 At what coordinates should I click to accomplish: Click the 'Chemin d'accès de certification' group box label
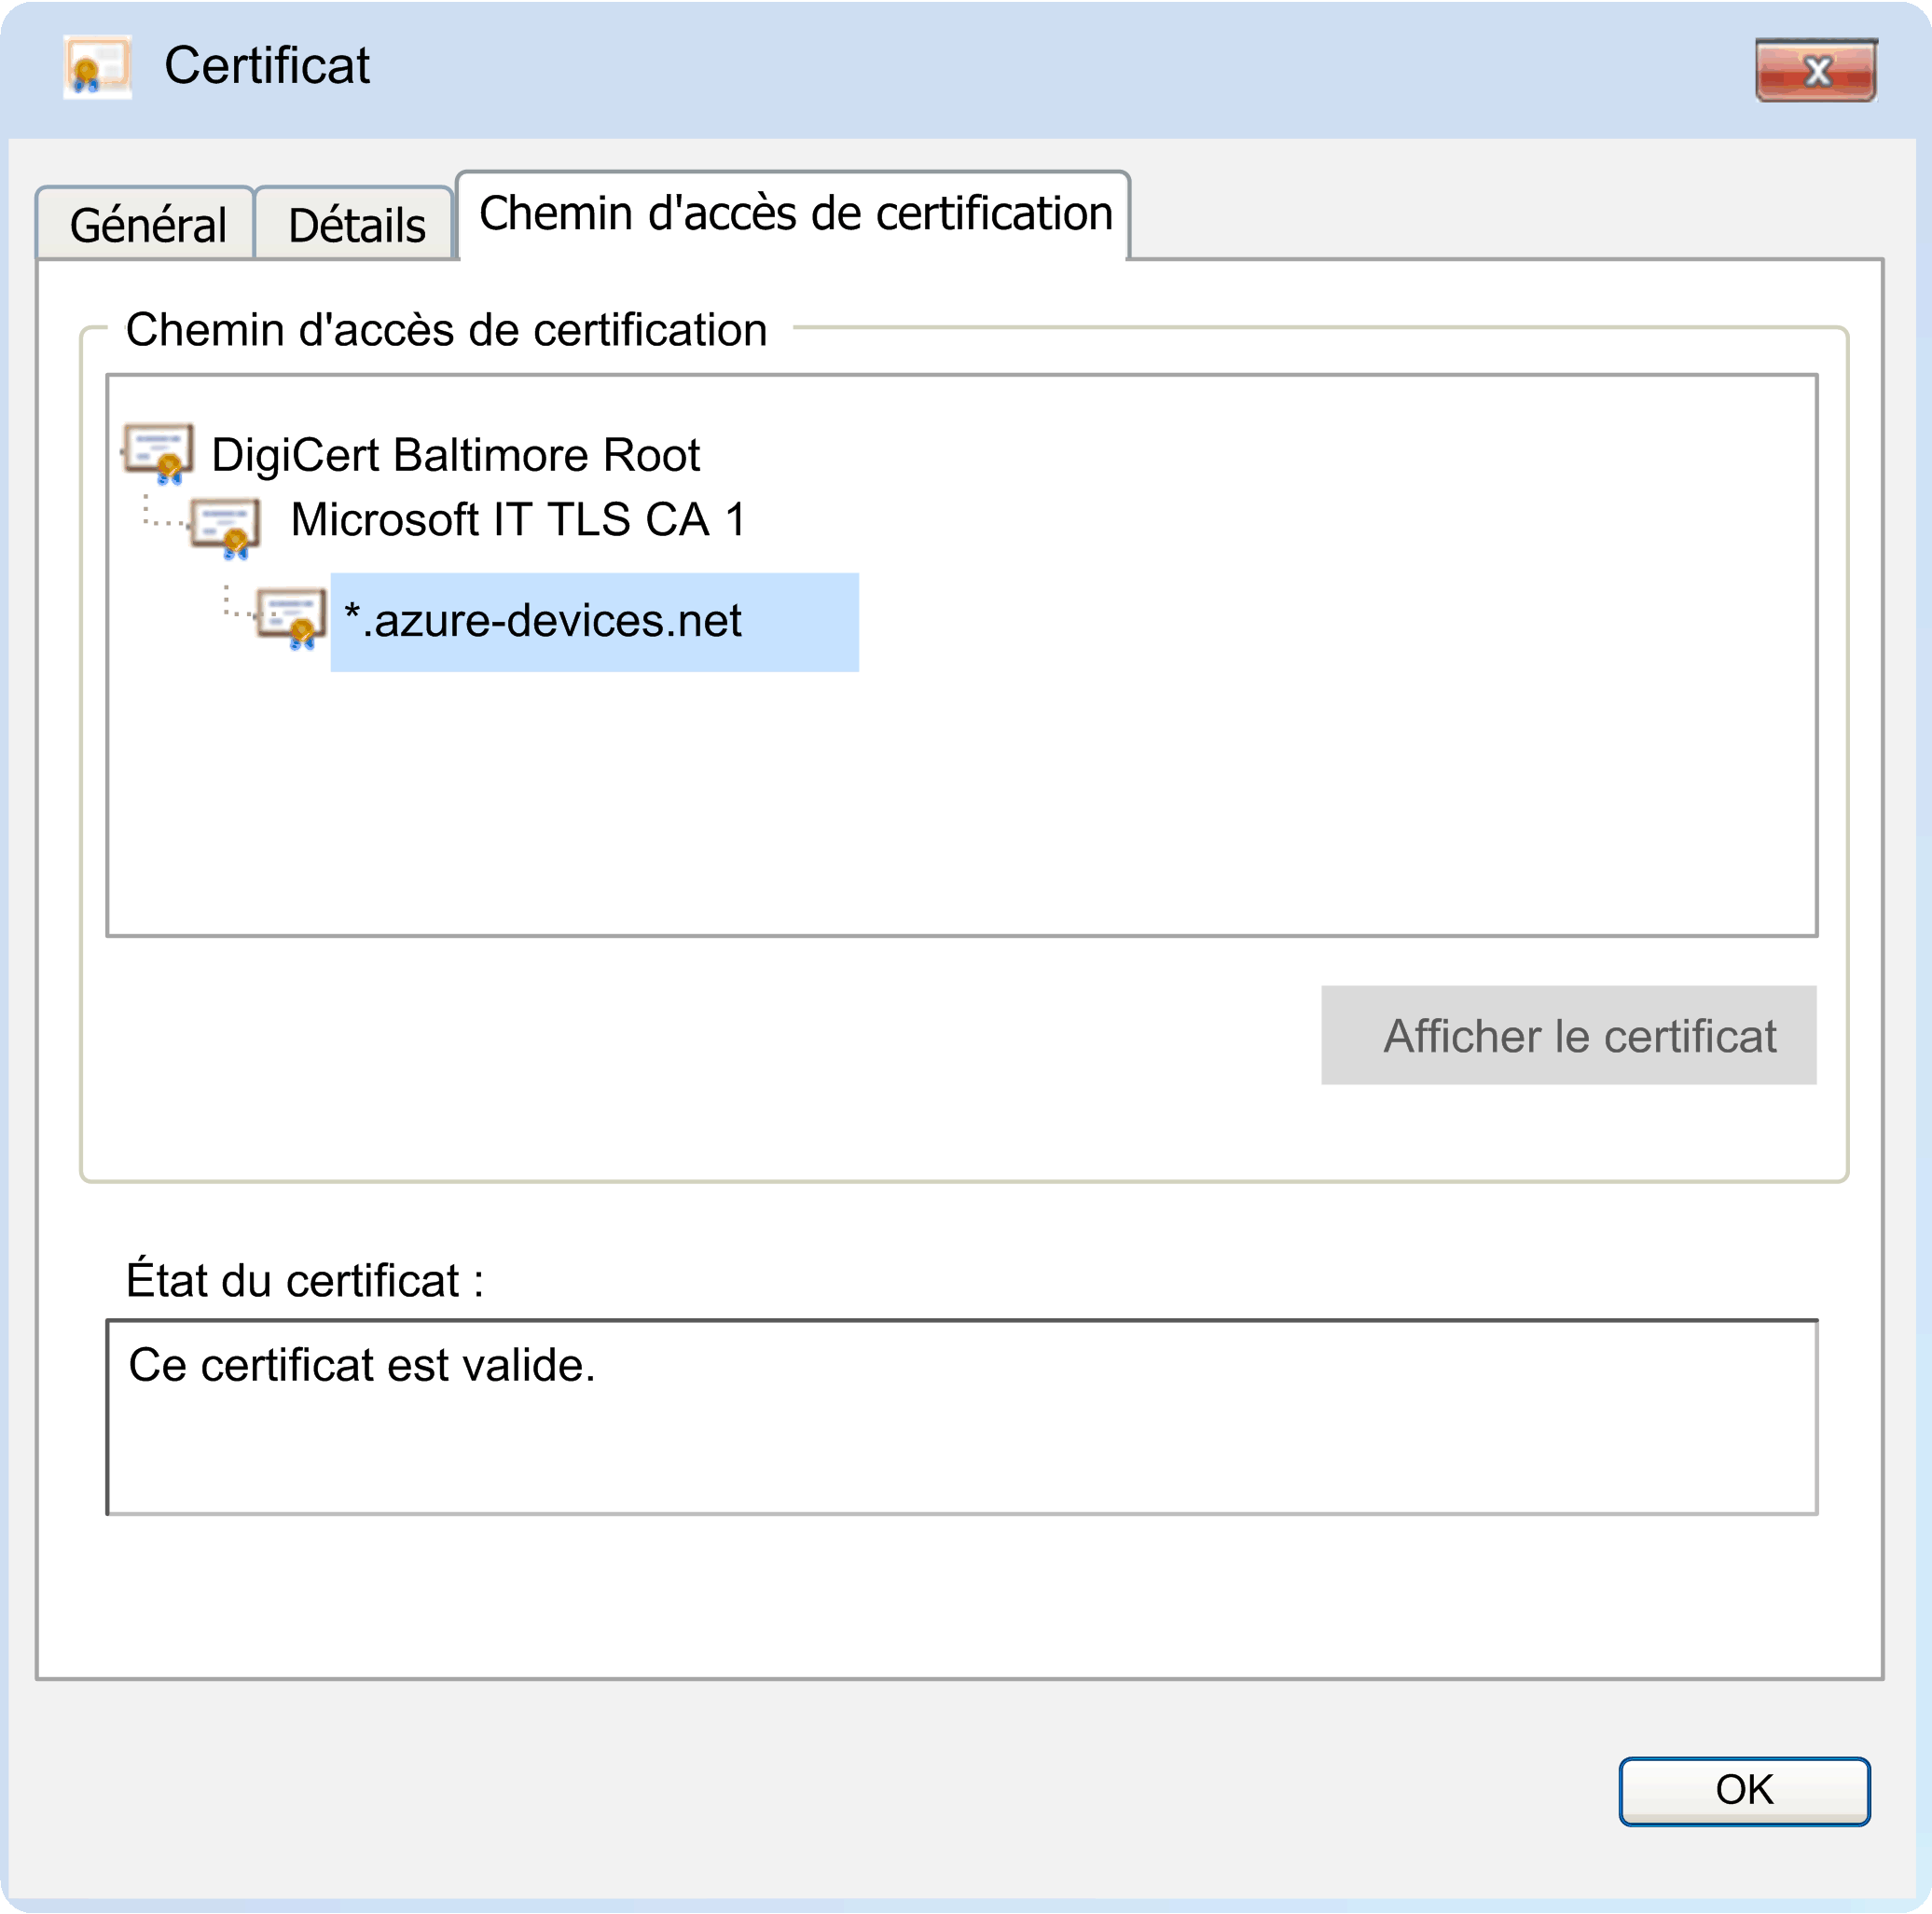coord(446,330)
